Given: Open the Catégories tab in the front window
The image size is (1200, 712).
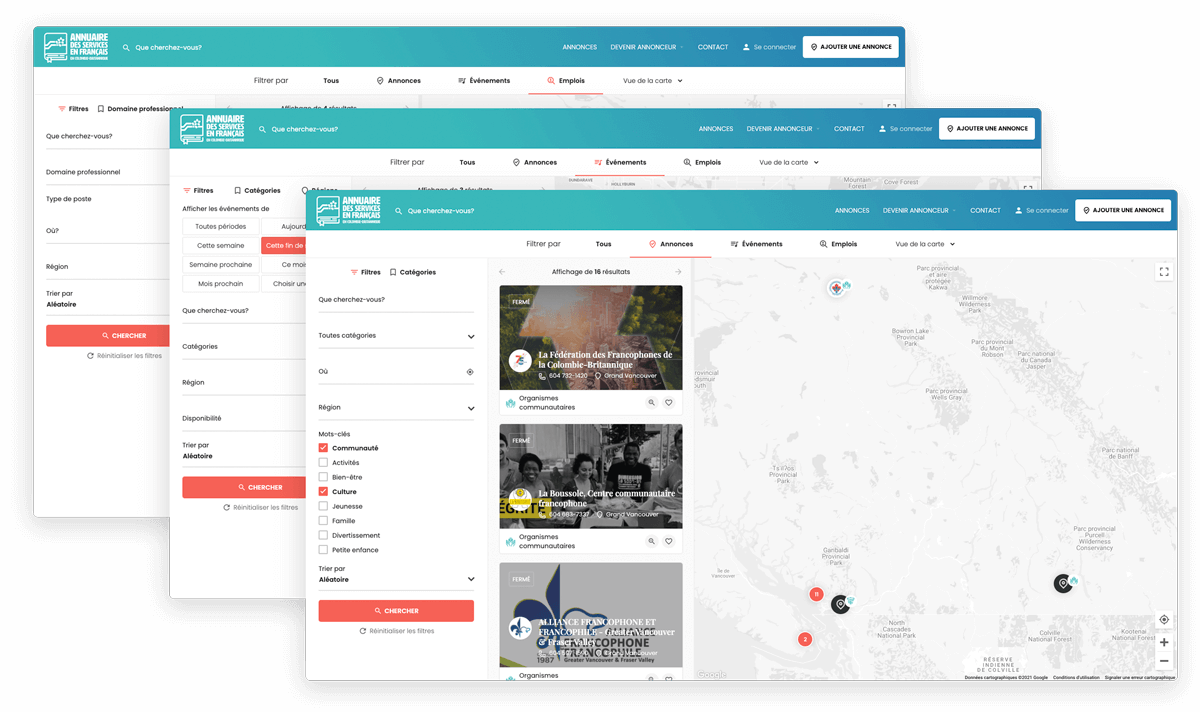Looking at the screenshot, I should pos(412,272).
